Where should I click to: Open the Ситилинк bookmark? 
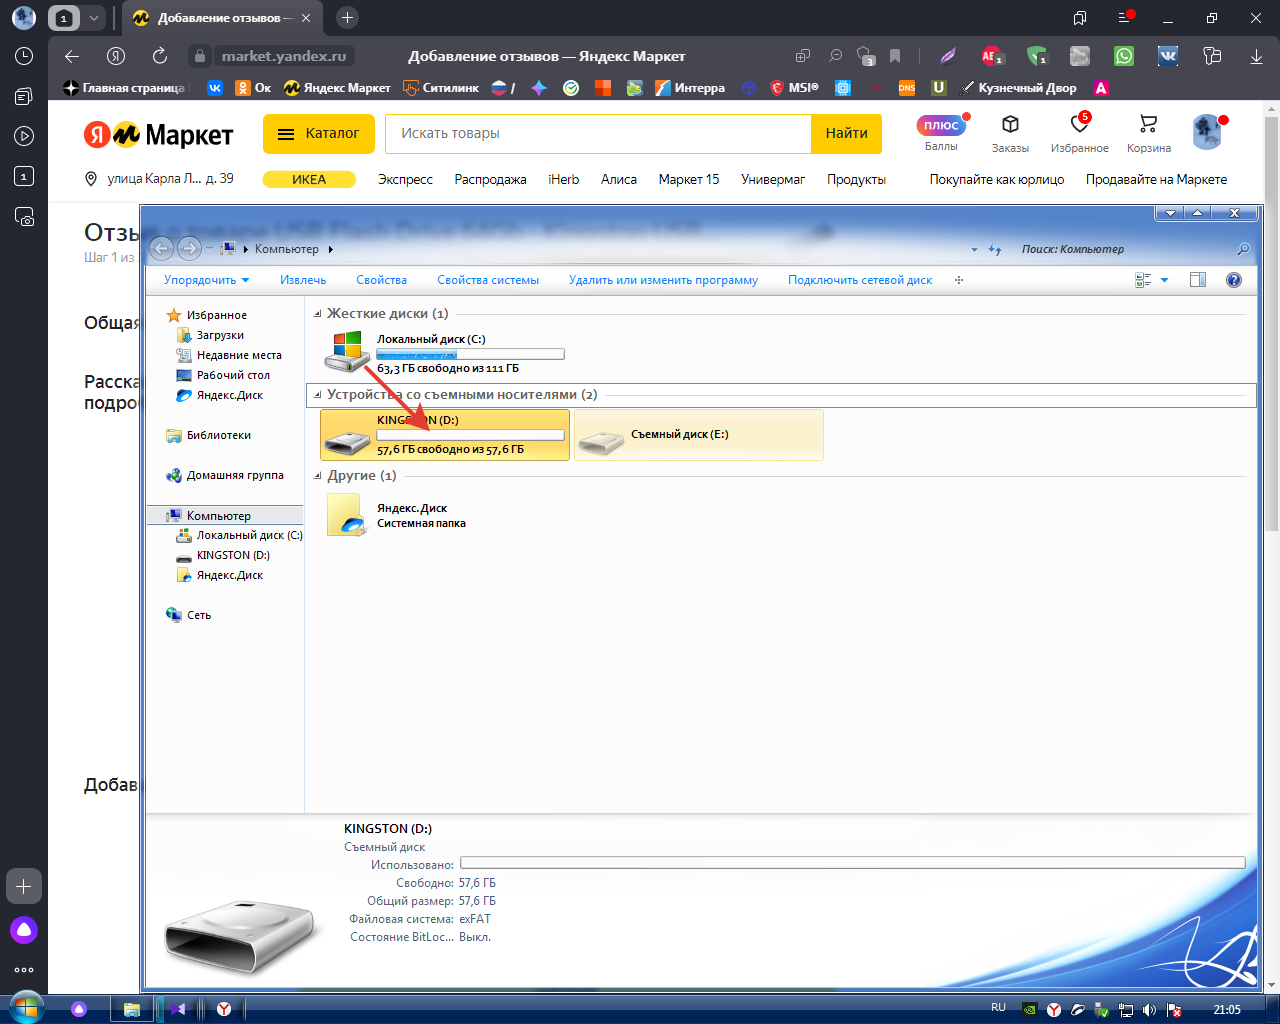click(441, 88)
